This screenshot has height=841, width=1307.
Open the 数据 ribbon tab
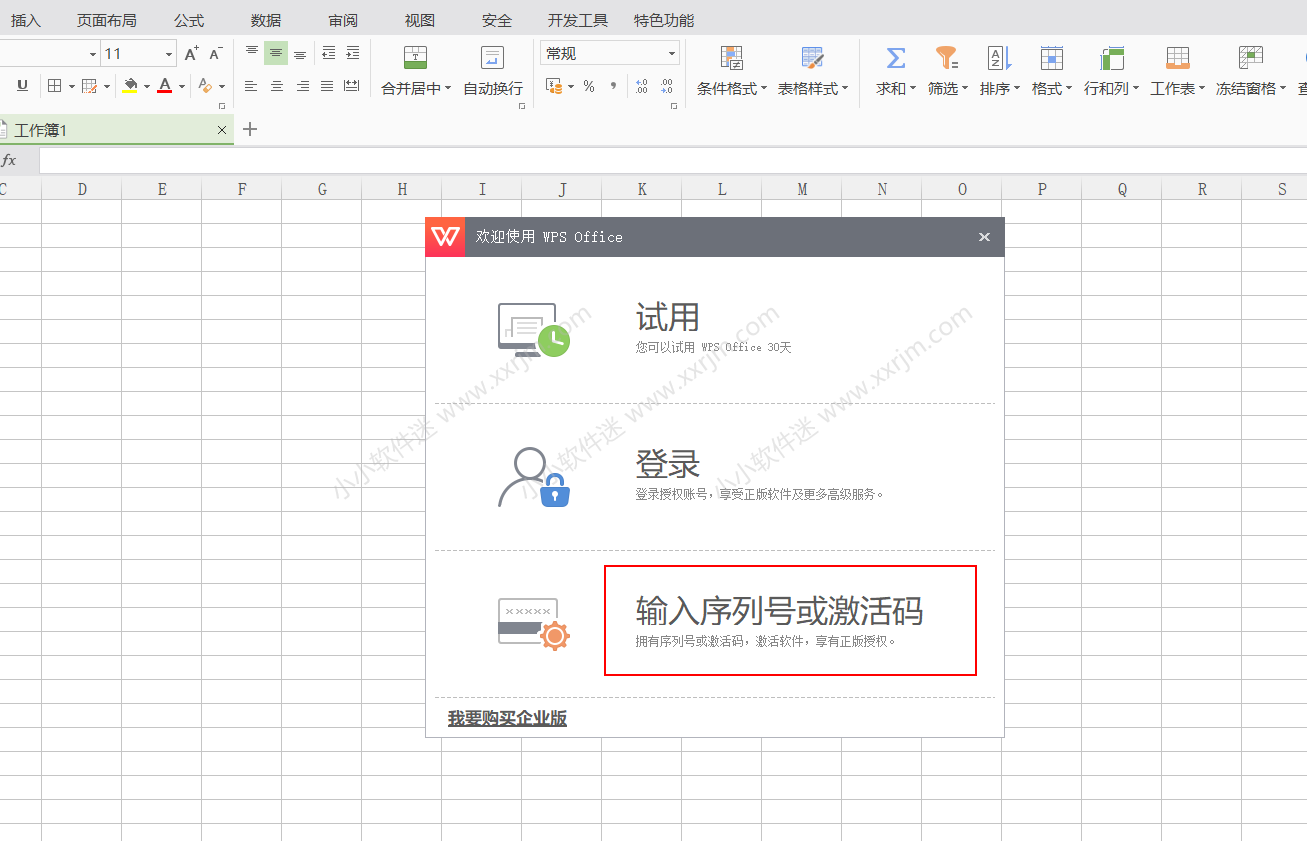click(266, 20)
